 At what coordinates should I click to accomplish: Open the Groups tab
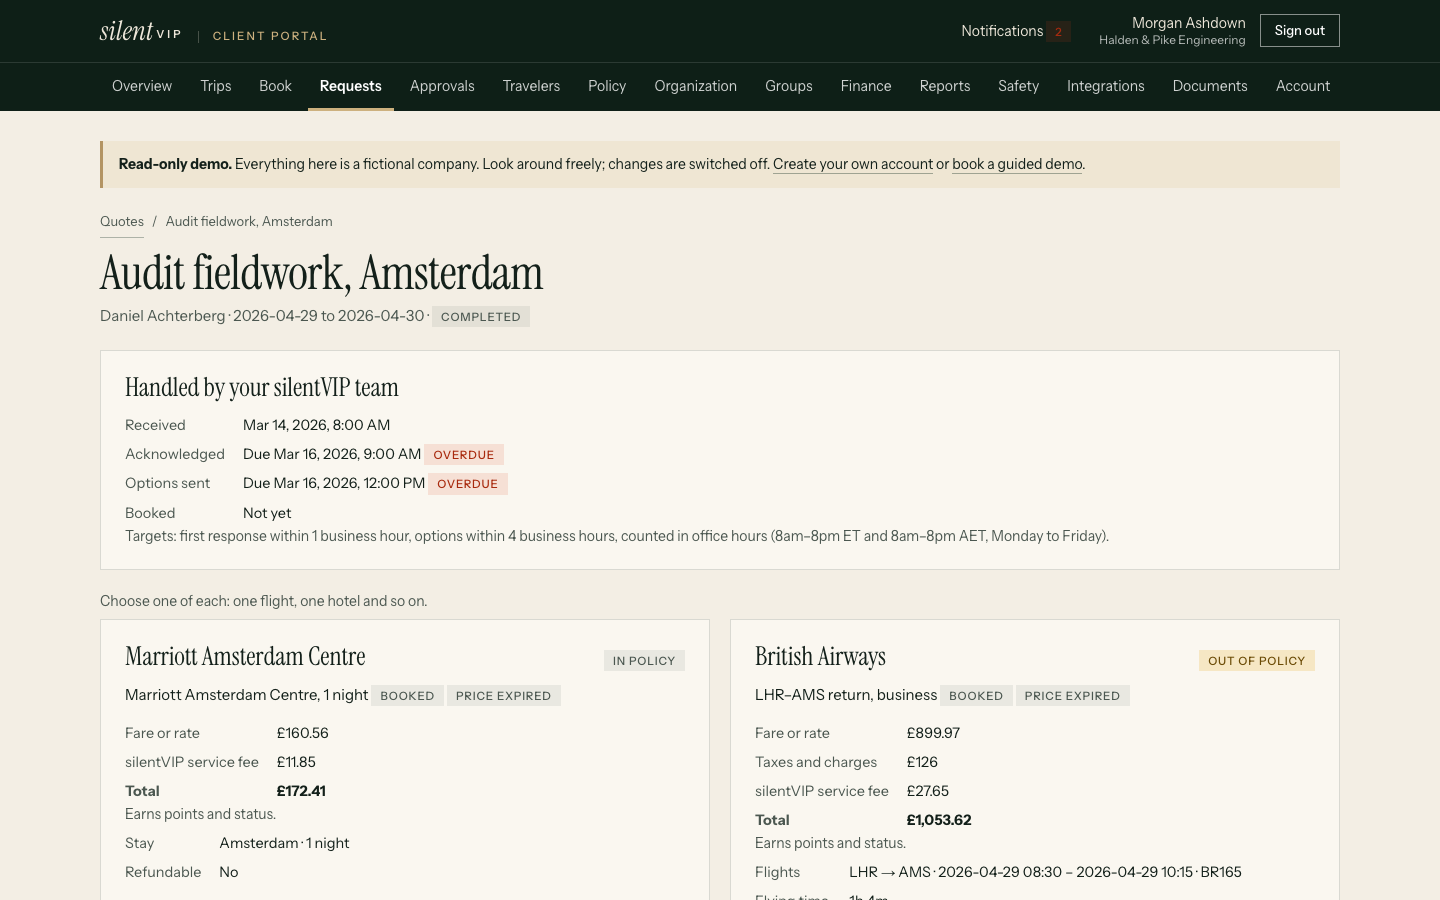click(x=789, y=86)
